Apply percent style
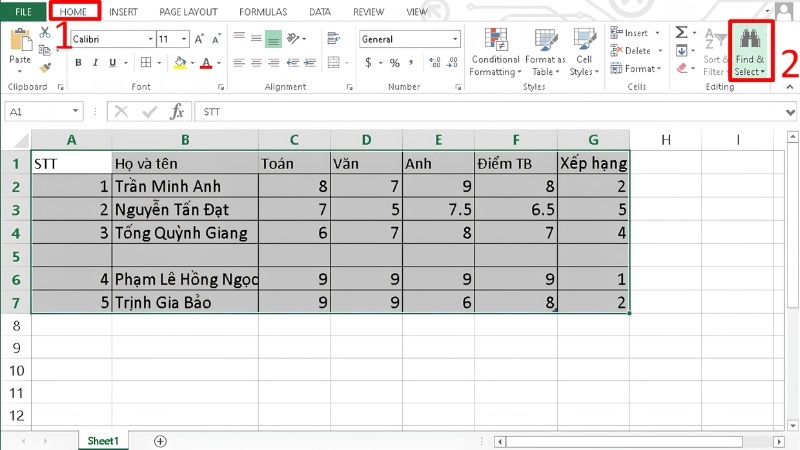 click(x=394, y=63)
